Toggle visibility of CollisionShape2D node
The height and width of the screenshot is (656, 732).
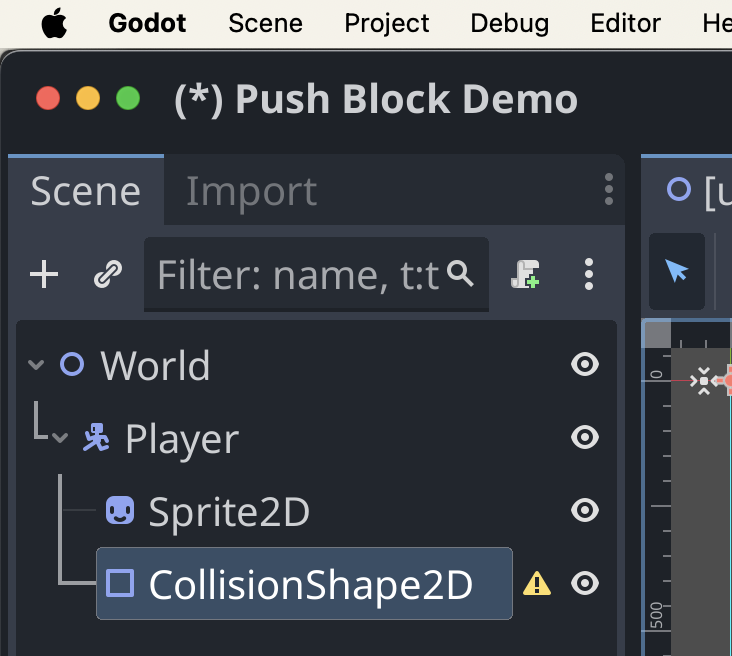584,583
